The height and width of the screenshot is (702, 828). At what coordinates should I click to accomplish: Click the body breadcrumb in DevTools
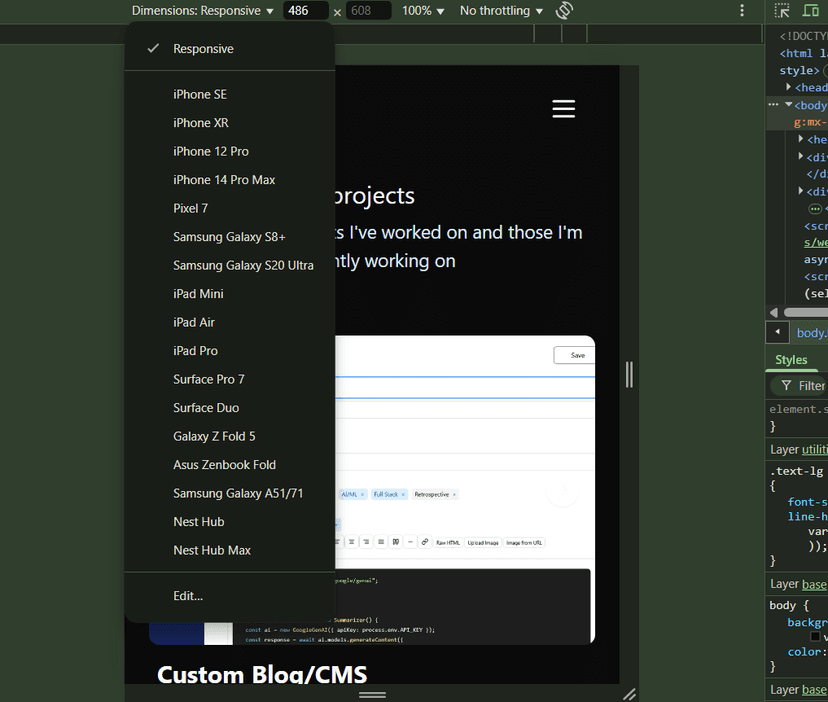pyautogui.click(x=812, y=333)
